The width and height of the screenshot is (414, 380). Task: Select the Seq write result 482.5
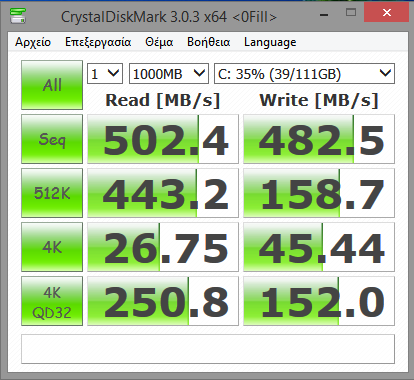319,139
